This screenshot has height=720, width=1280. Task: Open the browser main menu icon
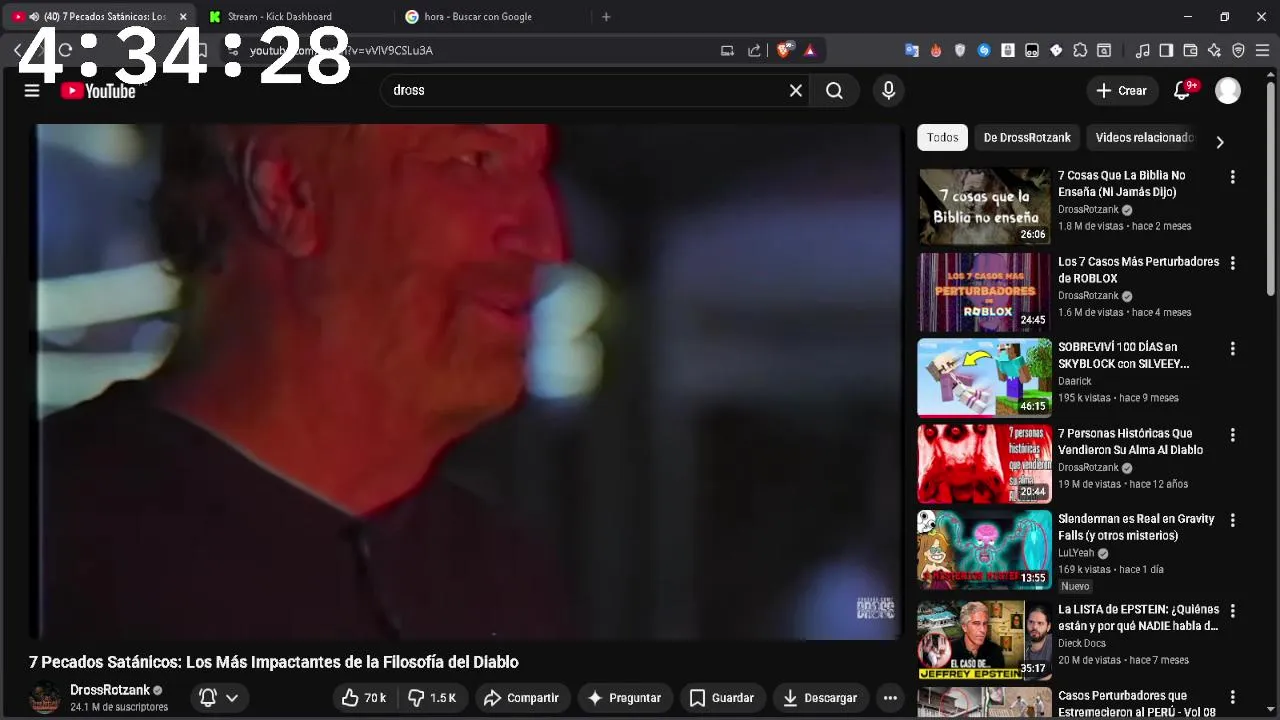1263,50
